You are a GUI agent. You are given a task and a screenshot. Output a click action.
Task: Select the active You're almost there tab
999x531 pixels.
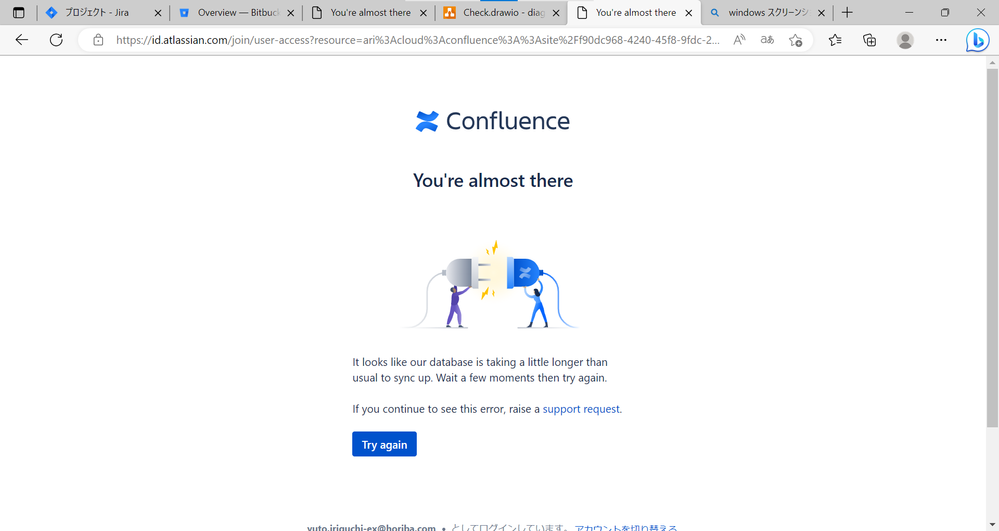coord(635,13)
